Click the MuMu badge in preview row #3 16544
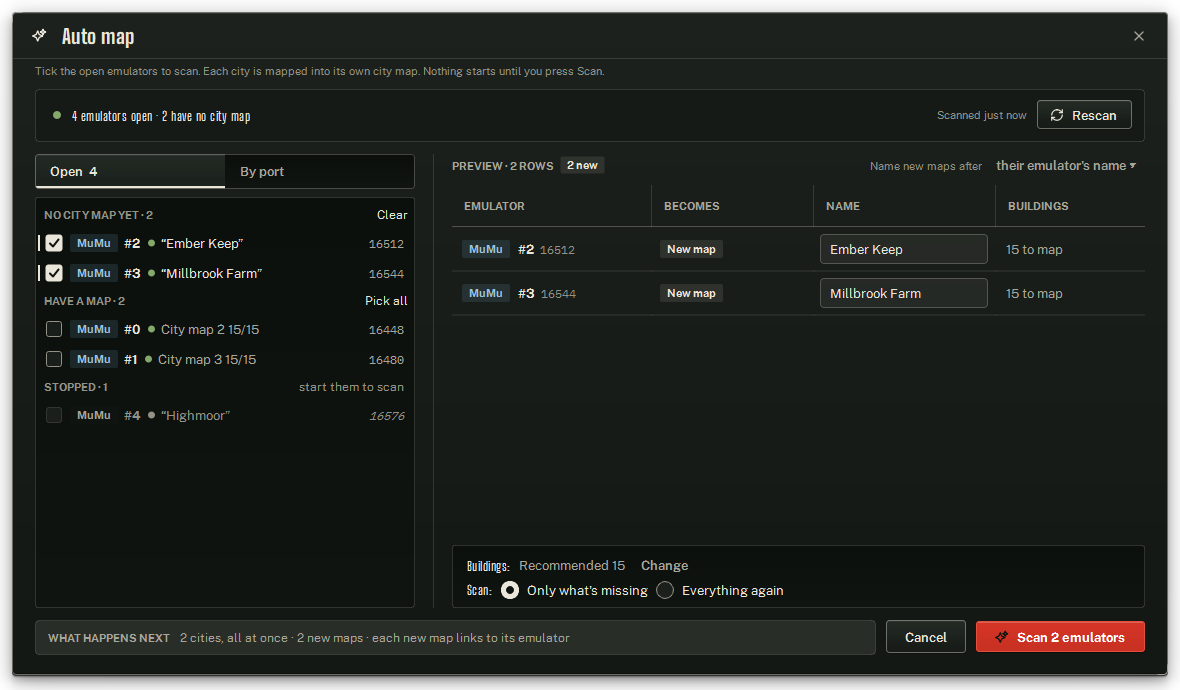Image resolution: width=1180 pixels, height=690 pixels. click(485, 293)
